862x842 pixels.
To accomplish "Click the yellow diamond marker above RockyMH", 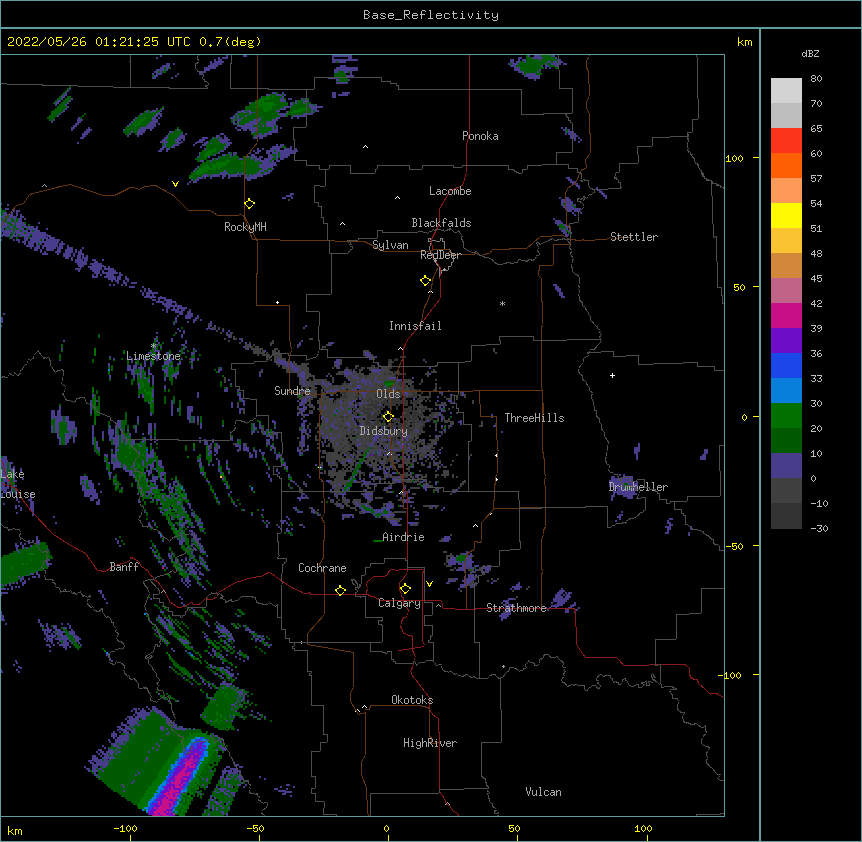I will coord(249,203).
